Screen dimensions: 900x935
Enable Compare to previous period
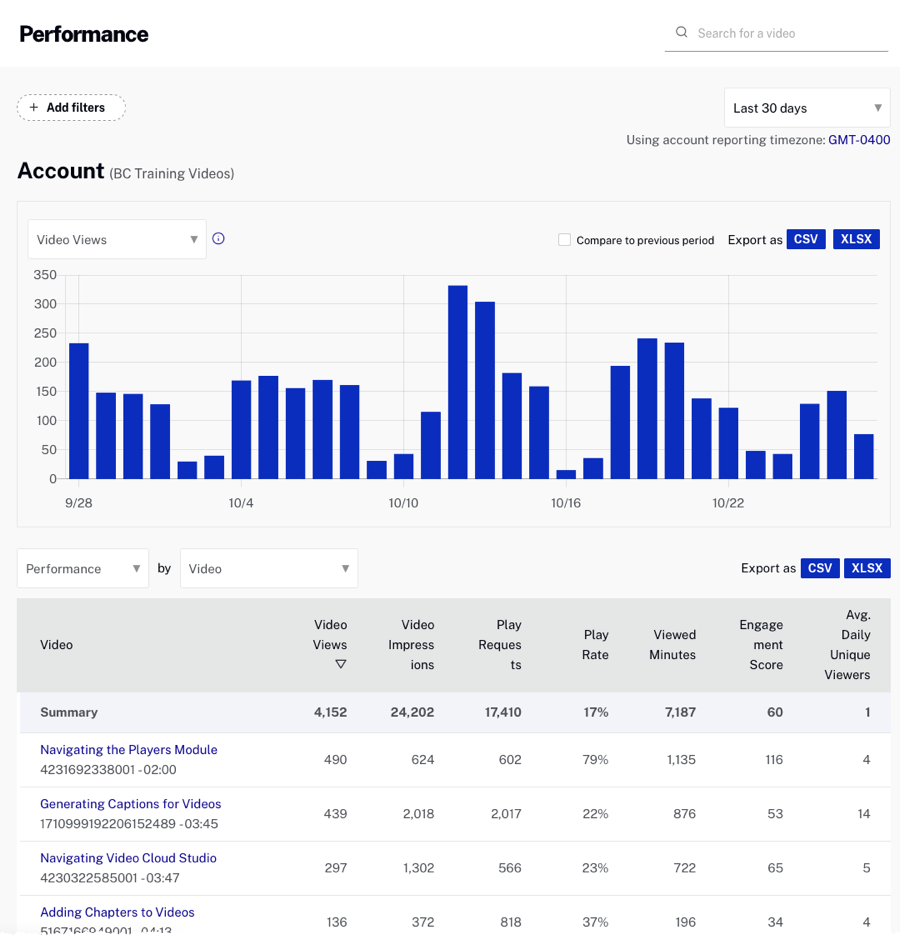(x=564, y=240)
